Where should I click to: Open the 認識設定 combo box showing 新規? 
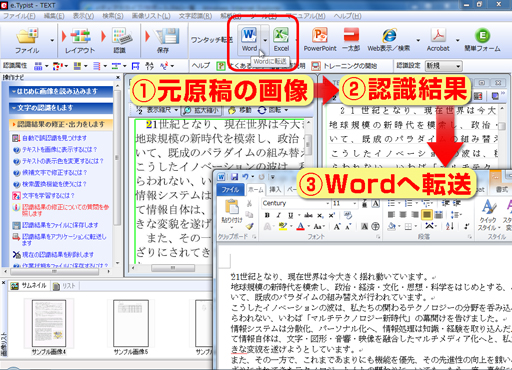click(x=444, y=66)
